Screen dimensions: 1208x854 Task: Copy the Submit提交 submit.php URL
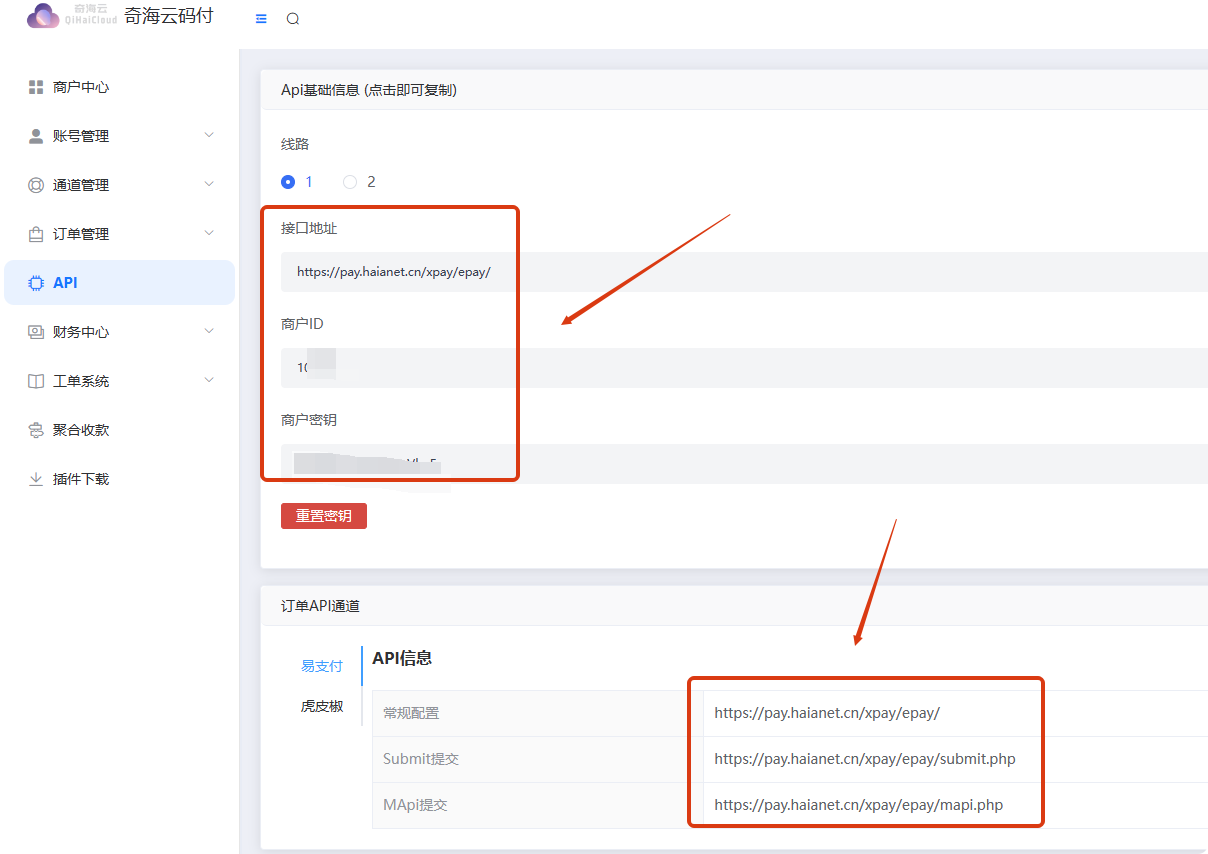pyautogui.click(x=864, y=759)
